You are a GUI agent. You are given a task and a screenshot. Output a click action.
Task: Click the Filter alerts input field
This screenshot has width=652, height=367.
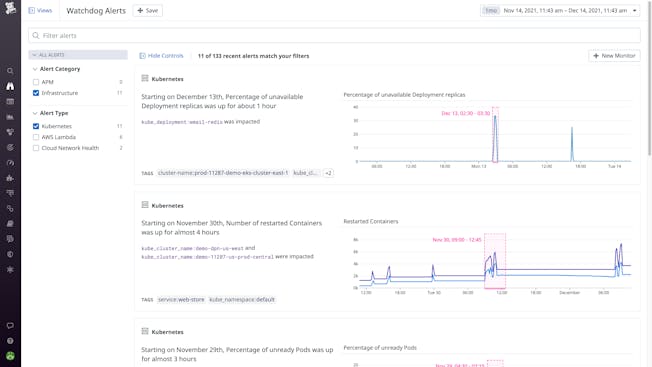click(x=334, y=35)
